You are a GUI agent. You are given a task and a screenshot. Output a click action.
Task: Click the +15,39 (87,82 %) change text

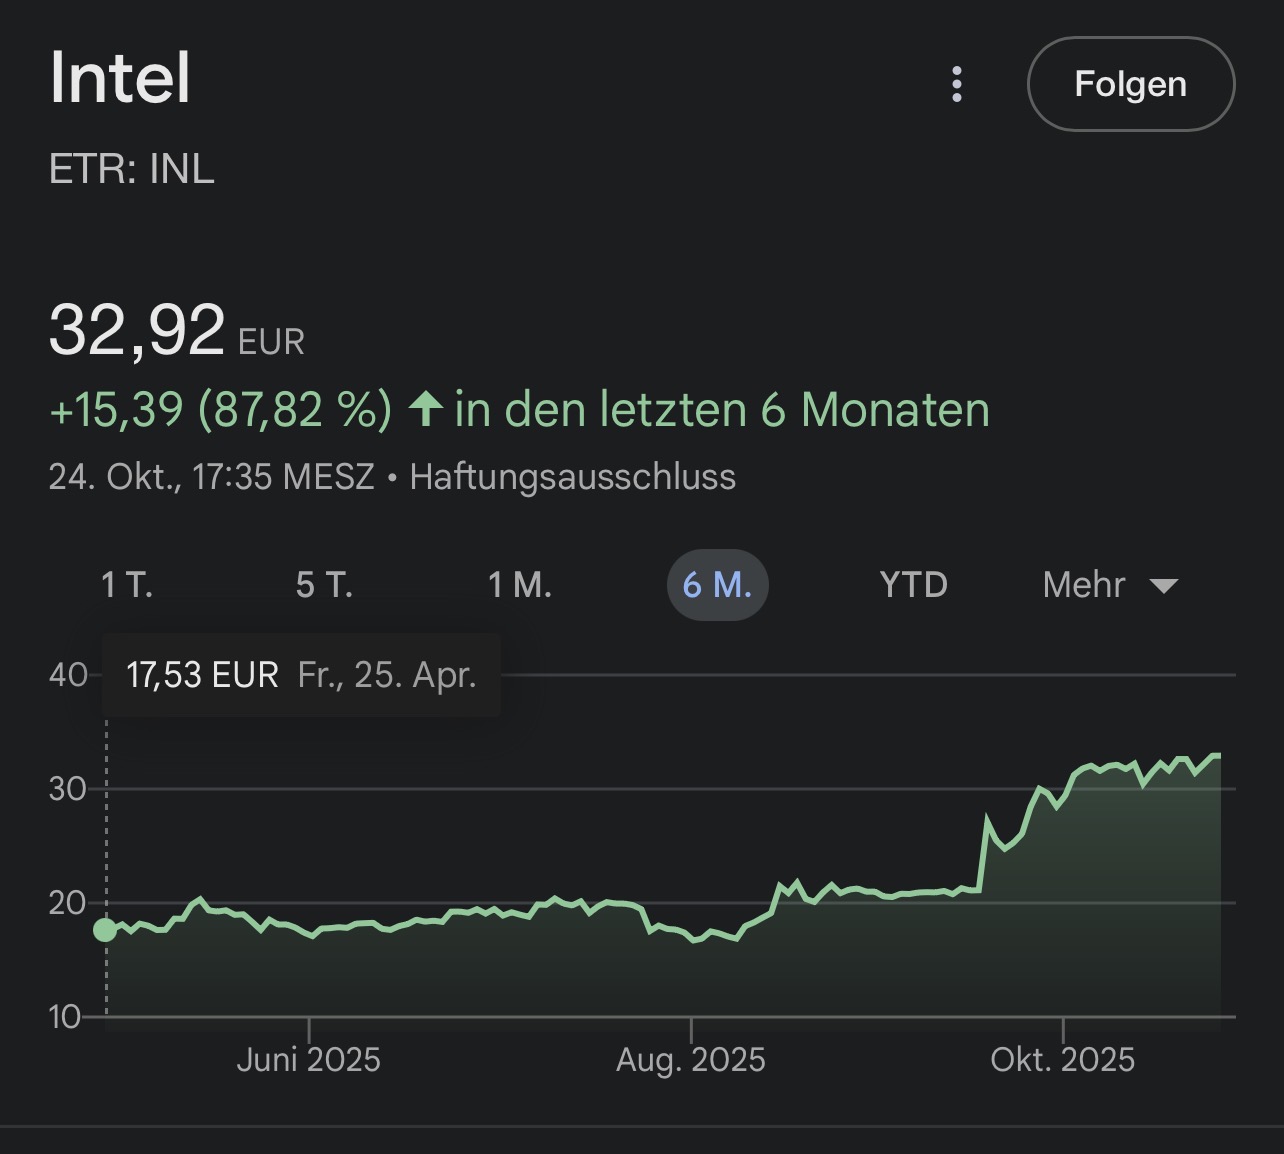pyautogui.click(x=220, y=410)
